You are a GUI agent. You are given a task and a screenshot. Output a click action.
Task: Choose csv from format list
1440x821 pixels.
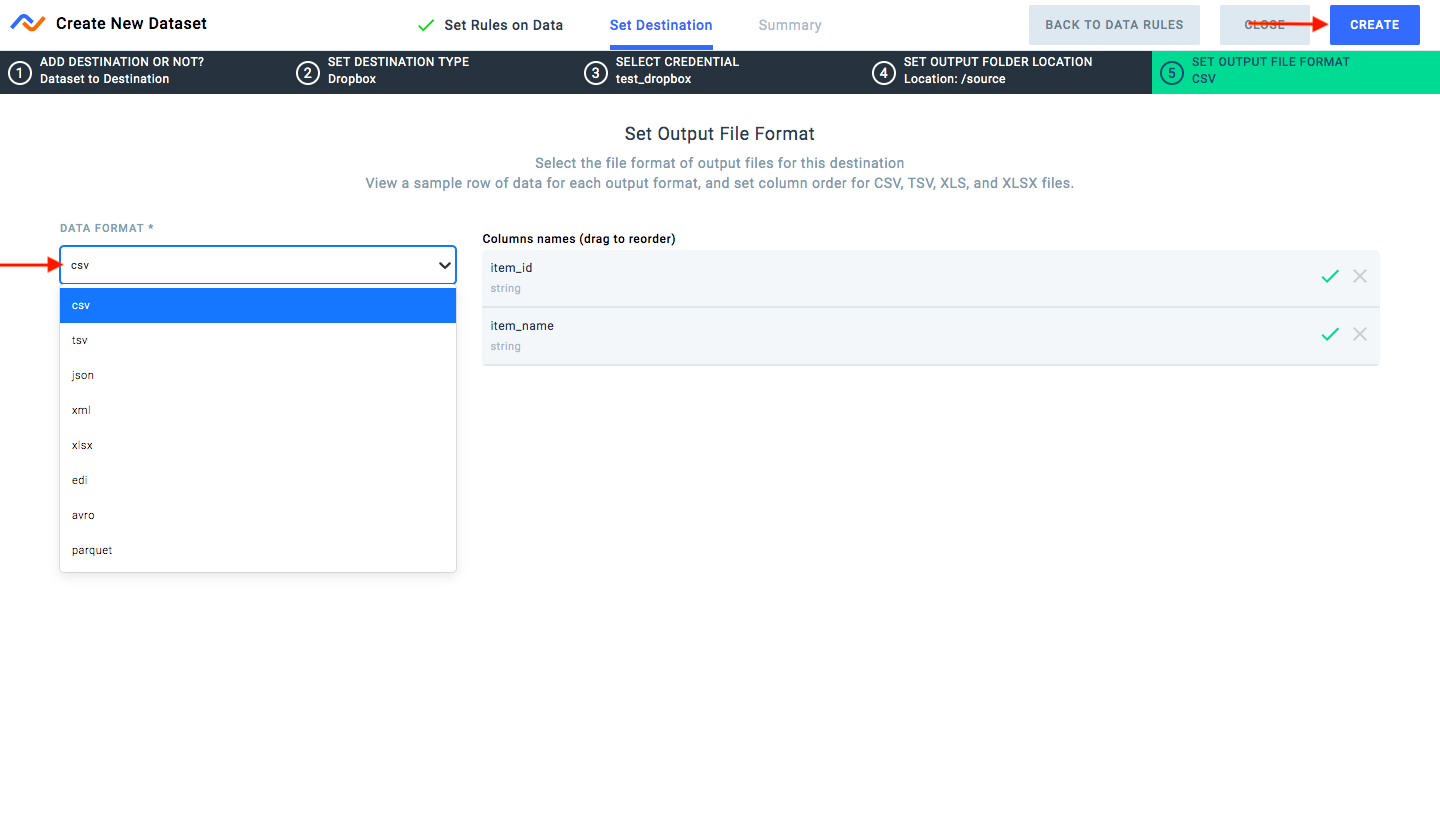(x=258, y=305)
